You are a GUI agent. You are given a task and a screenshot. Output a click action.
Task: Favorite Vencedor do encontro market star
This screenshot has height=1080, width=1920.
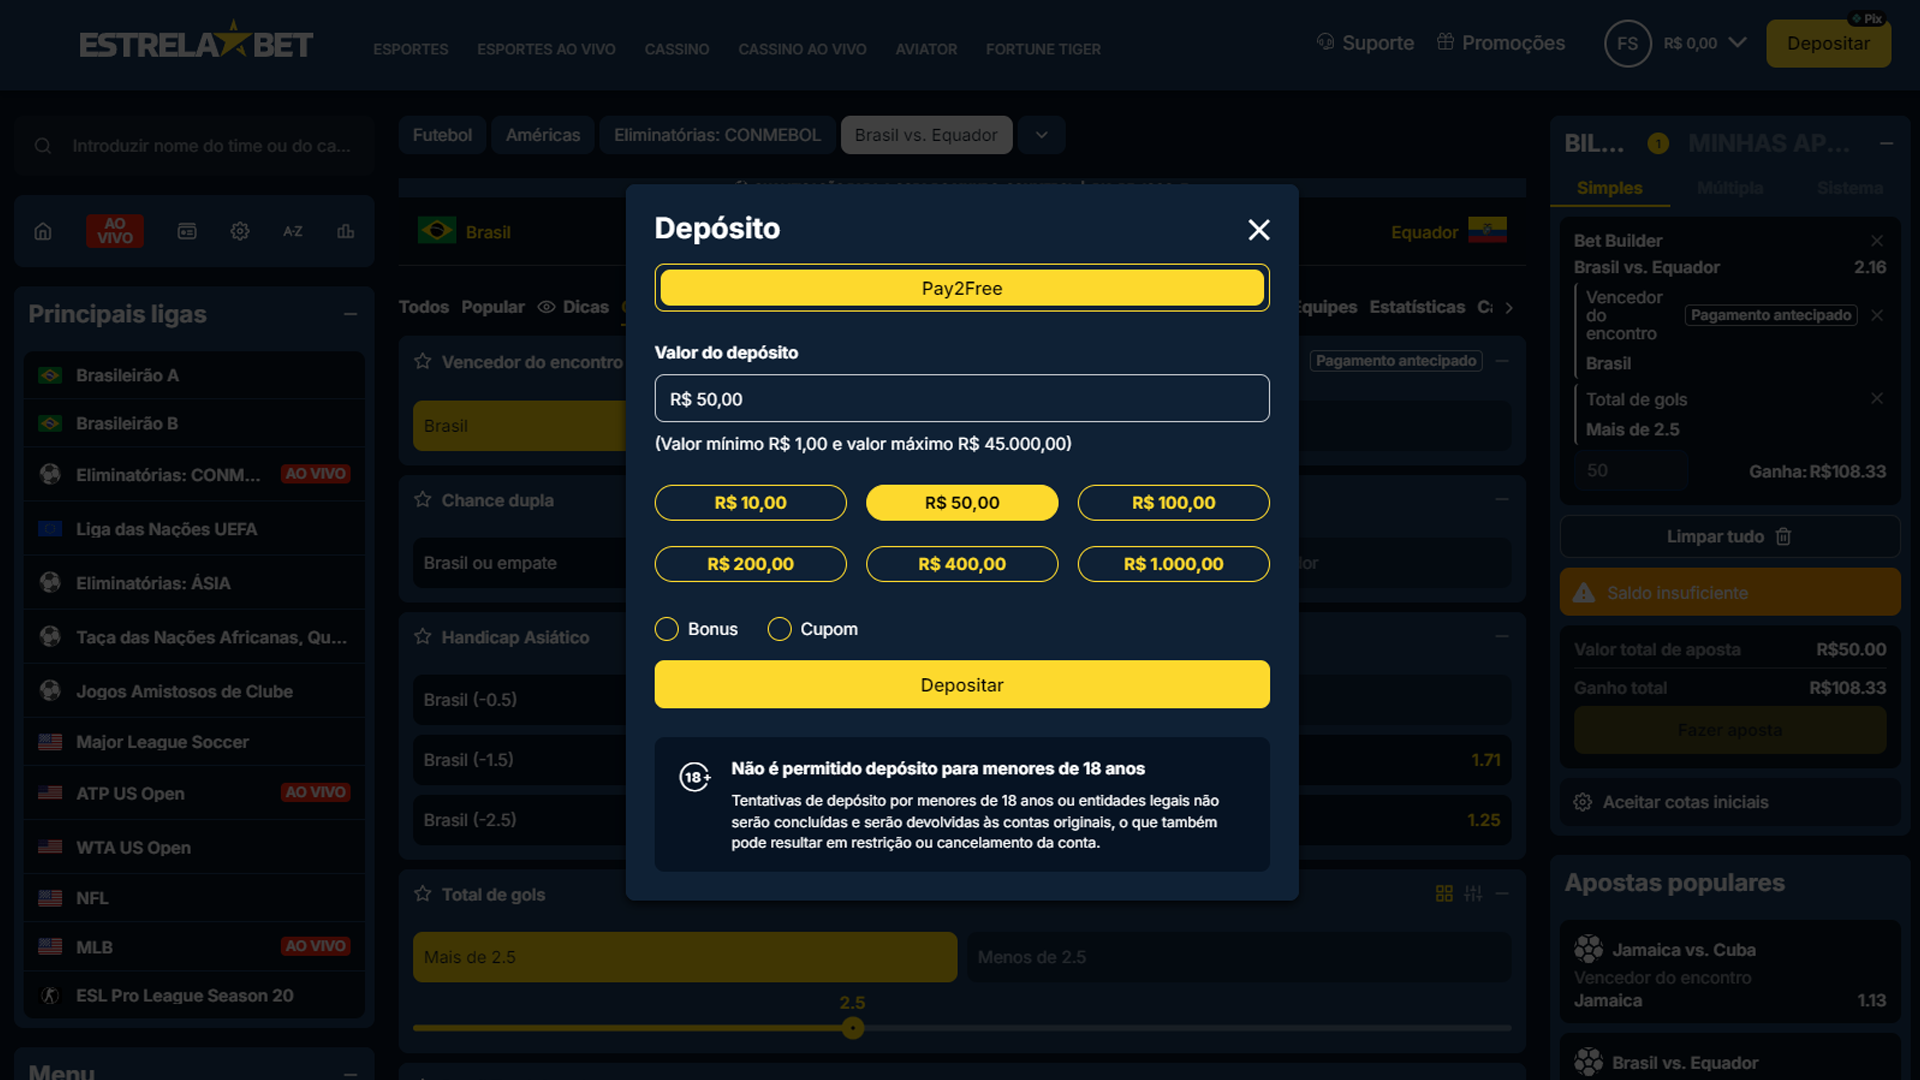coord(423,361)
